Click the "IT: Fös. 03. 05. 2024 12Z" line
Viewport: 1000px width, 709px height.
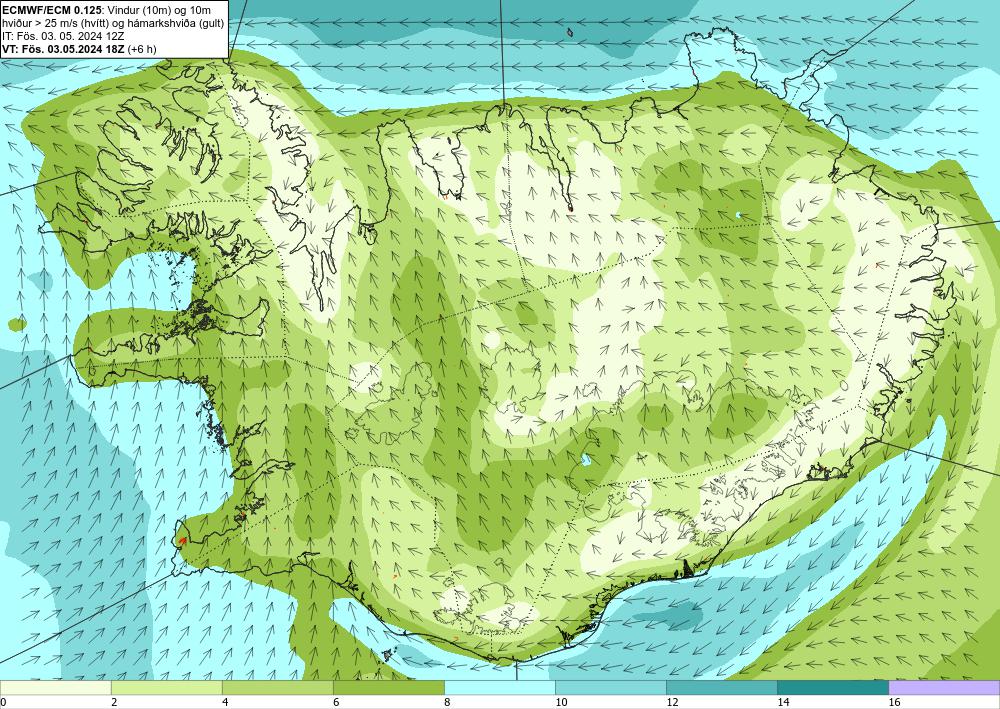pyautogui.click(x=63, y=36)
